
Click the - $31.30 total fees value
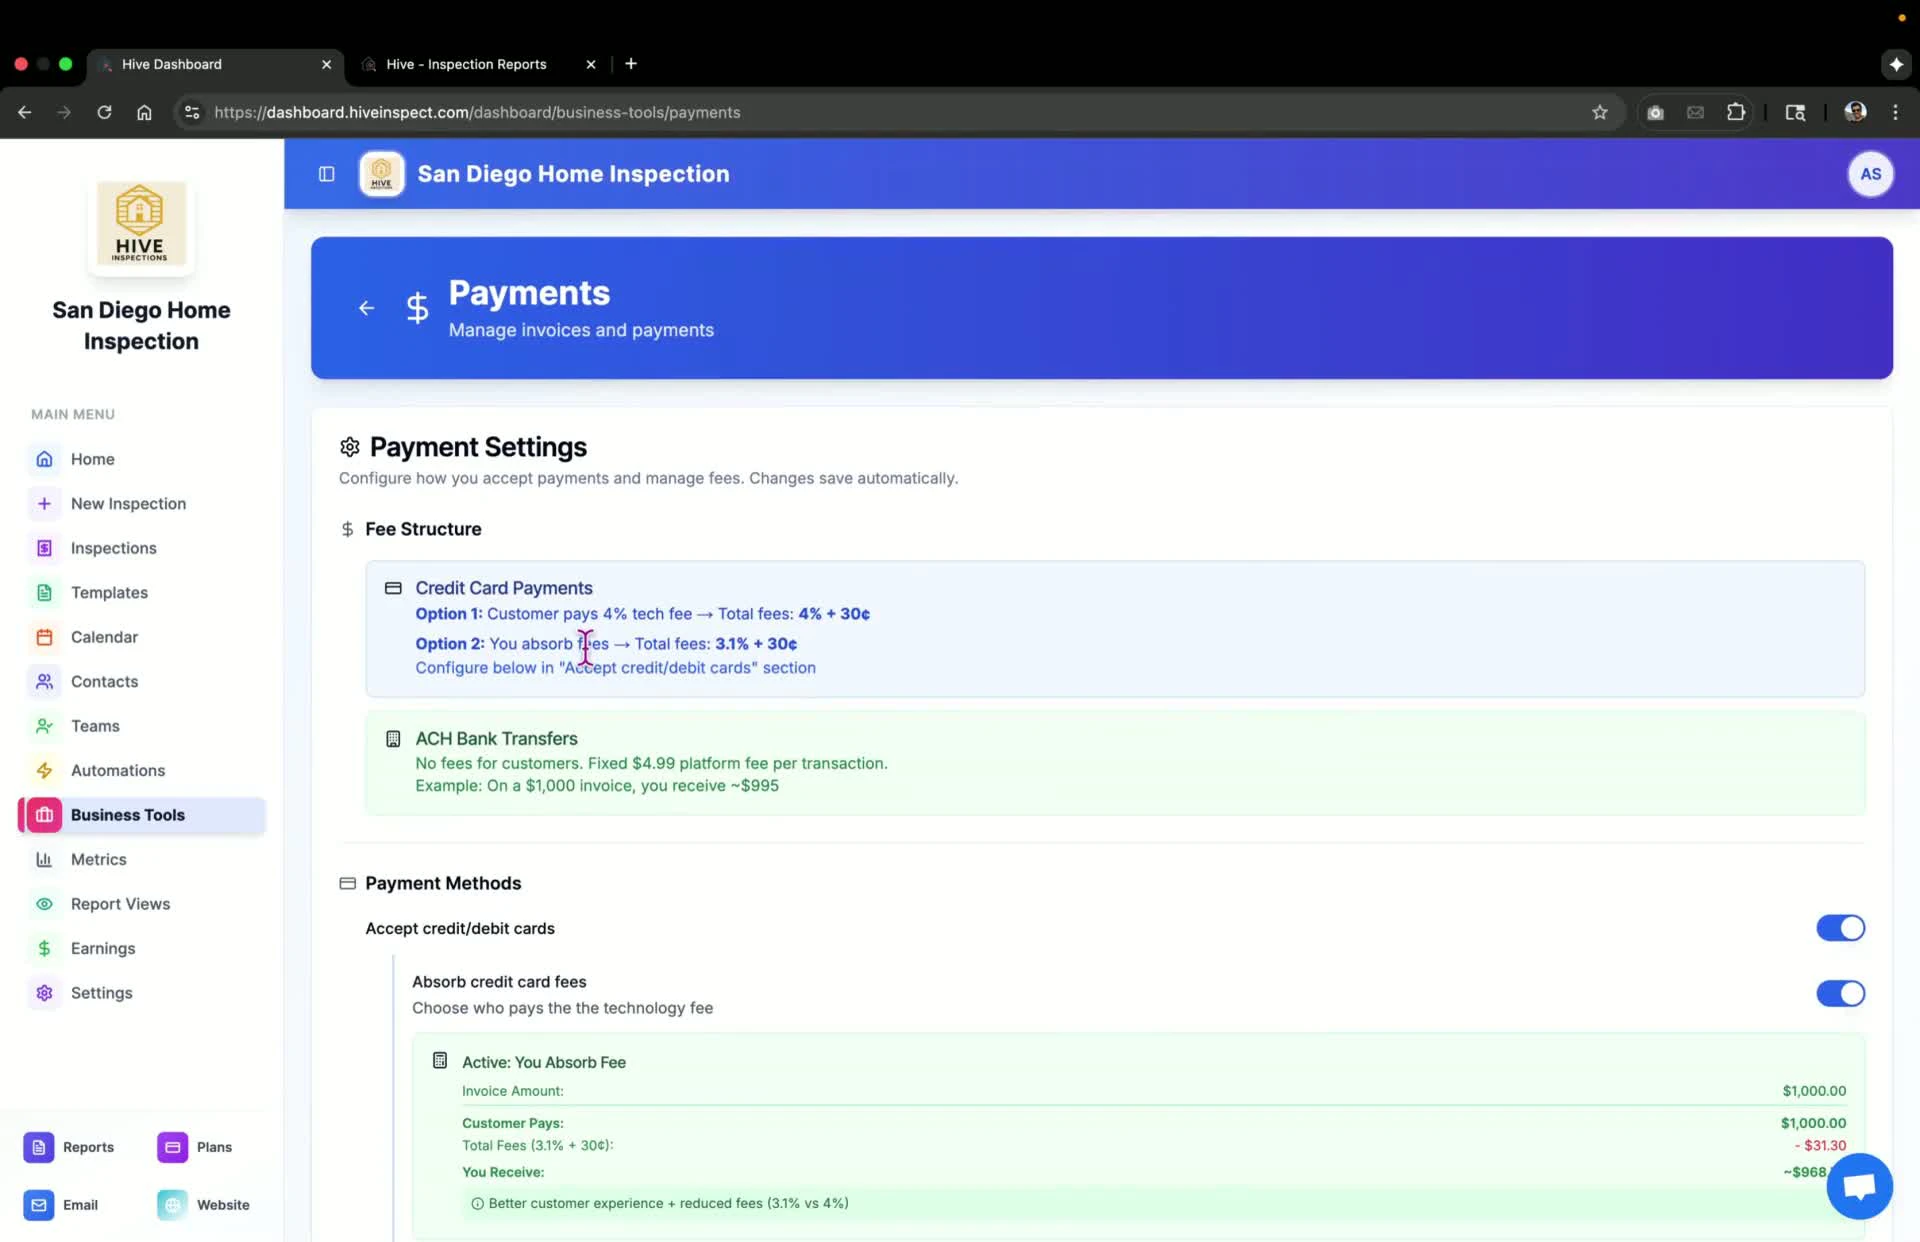coord(1820,1145)
